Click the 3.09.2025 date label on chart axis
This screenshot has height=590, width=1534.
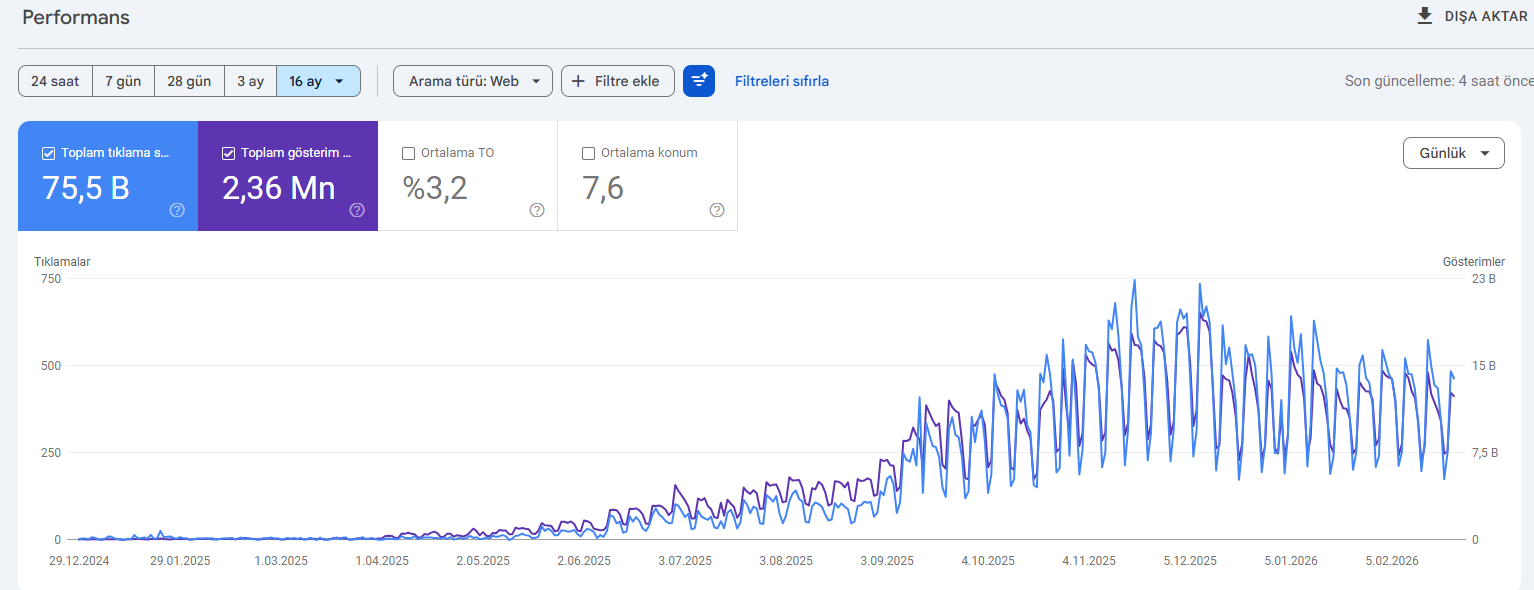tap(885, 561)
